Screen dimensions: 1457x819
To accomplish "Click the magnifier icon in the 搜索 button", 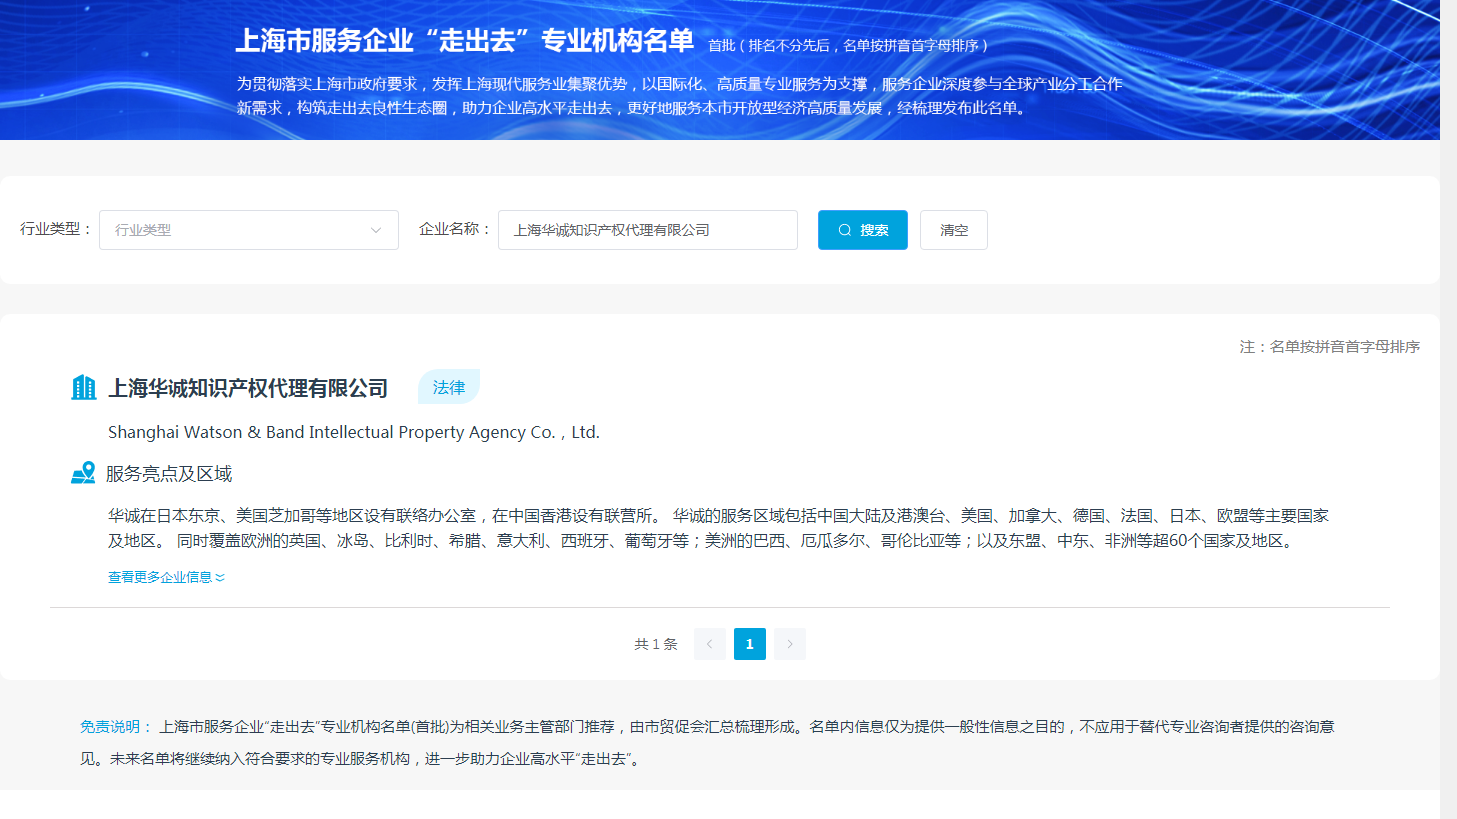I will tap(845, 230).
